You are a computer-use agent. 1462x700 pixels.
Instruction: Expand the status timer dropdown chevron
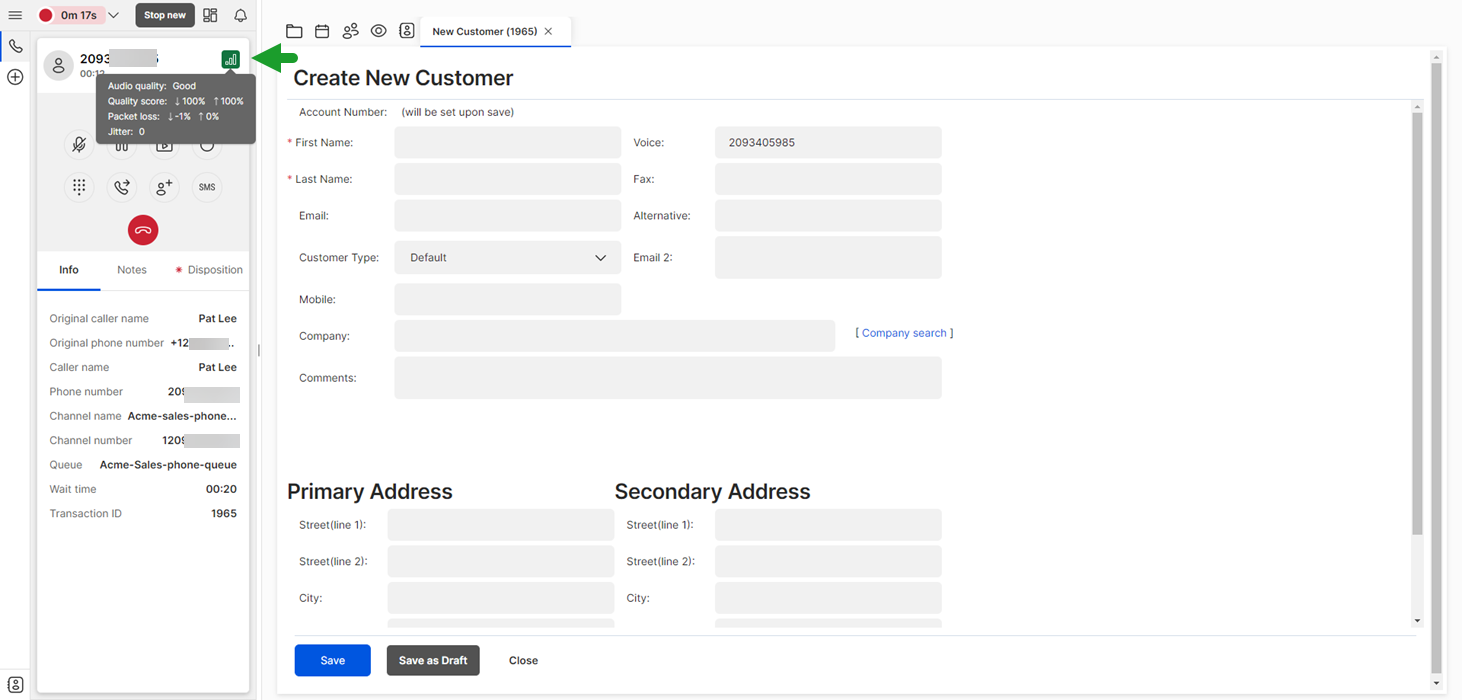pyautogui.click(x=113, y=16)
